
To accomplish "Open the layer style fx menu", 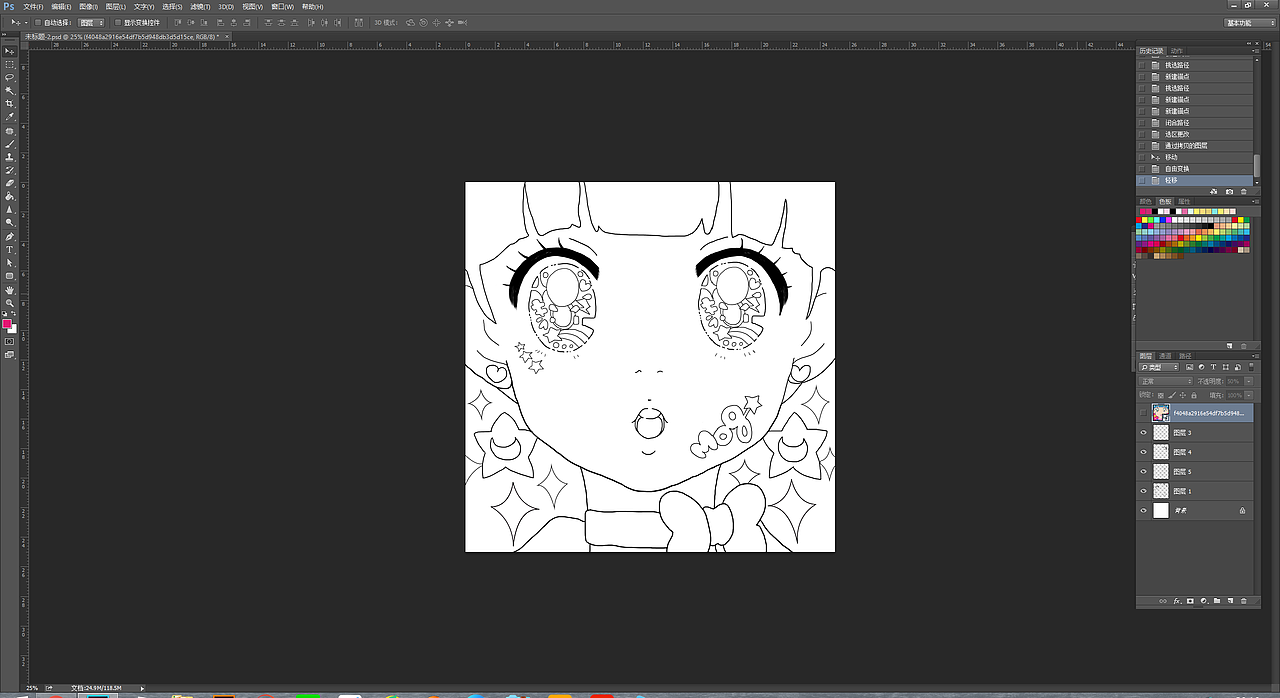I will tap(1177, 601).
